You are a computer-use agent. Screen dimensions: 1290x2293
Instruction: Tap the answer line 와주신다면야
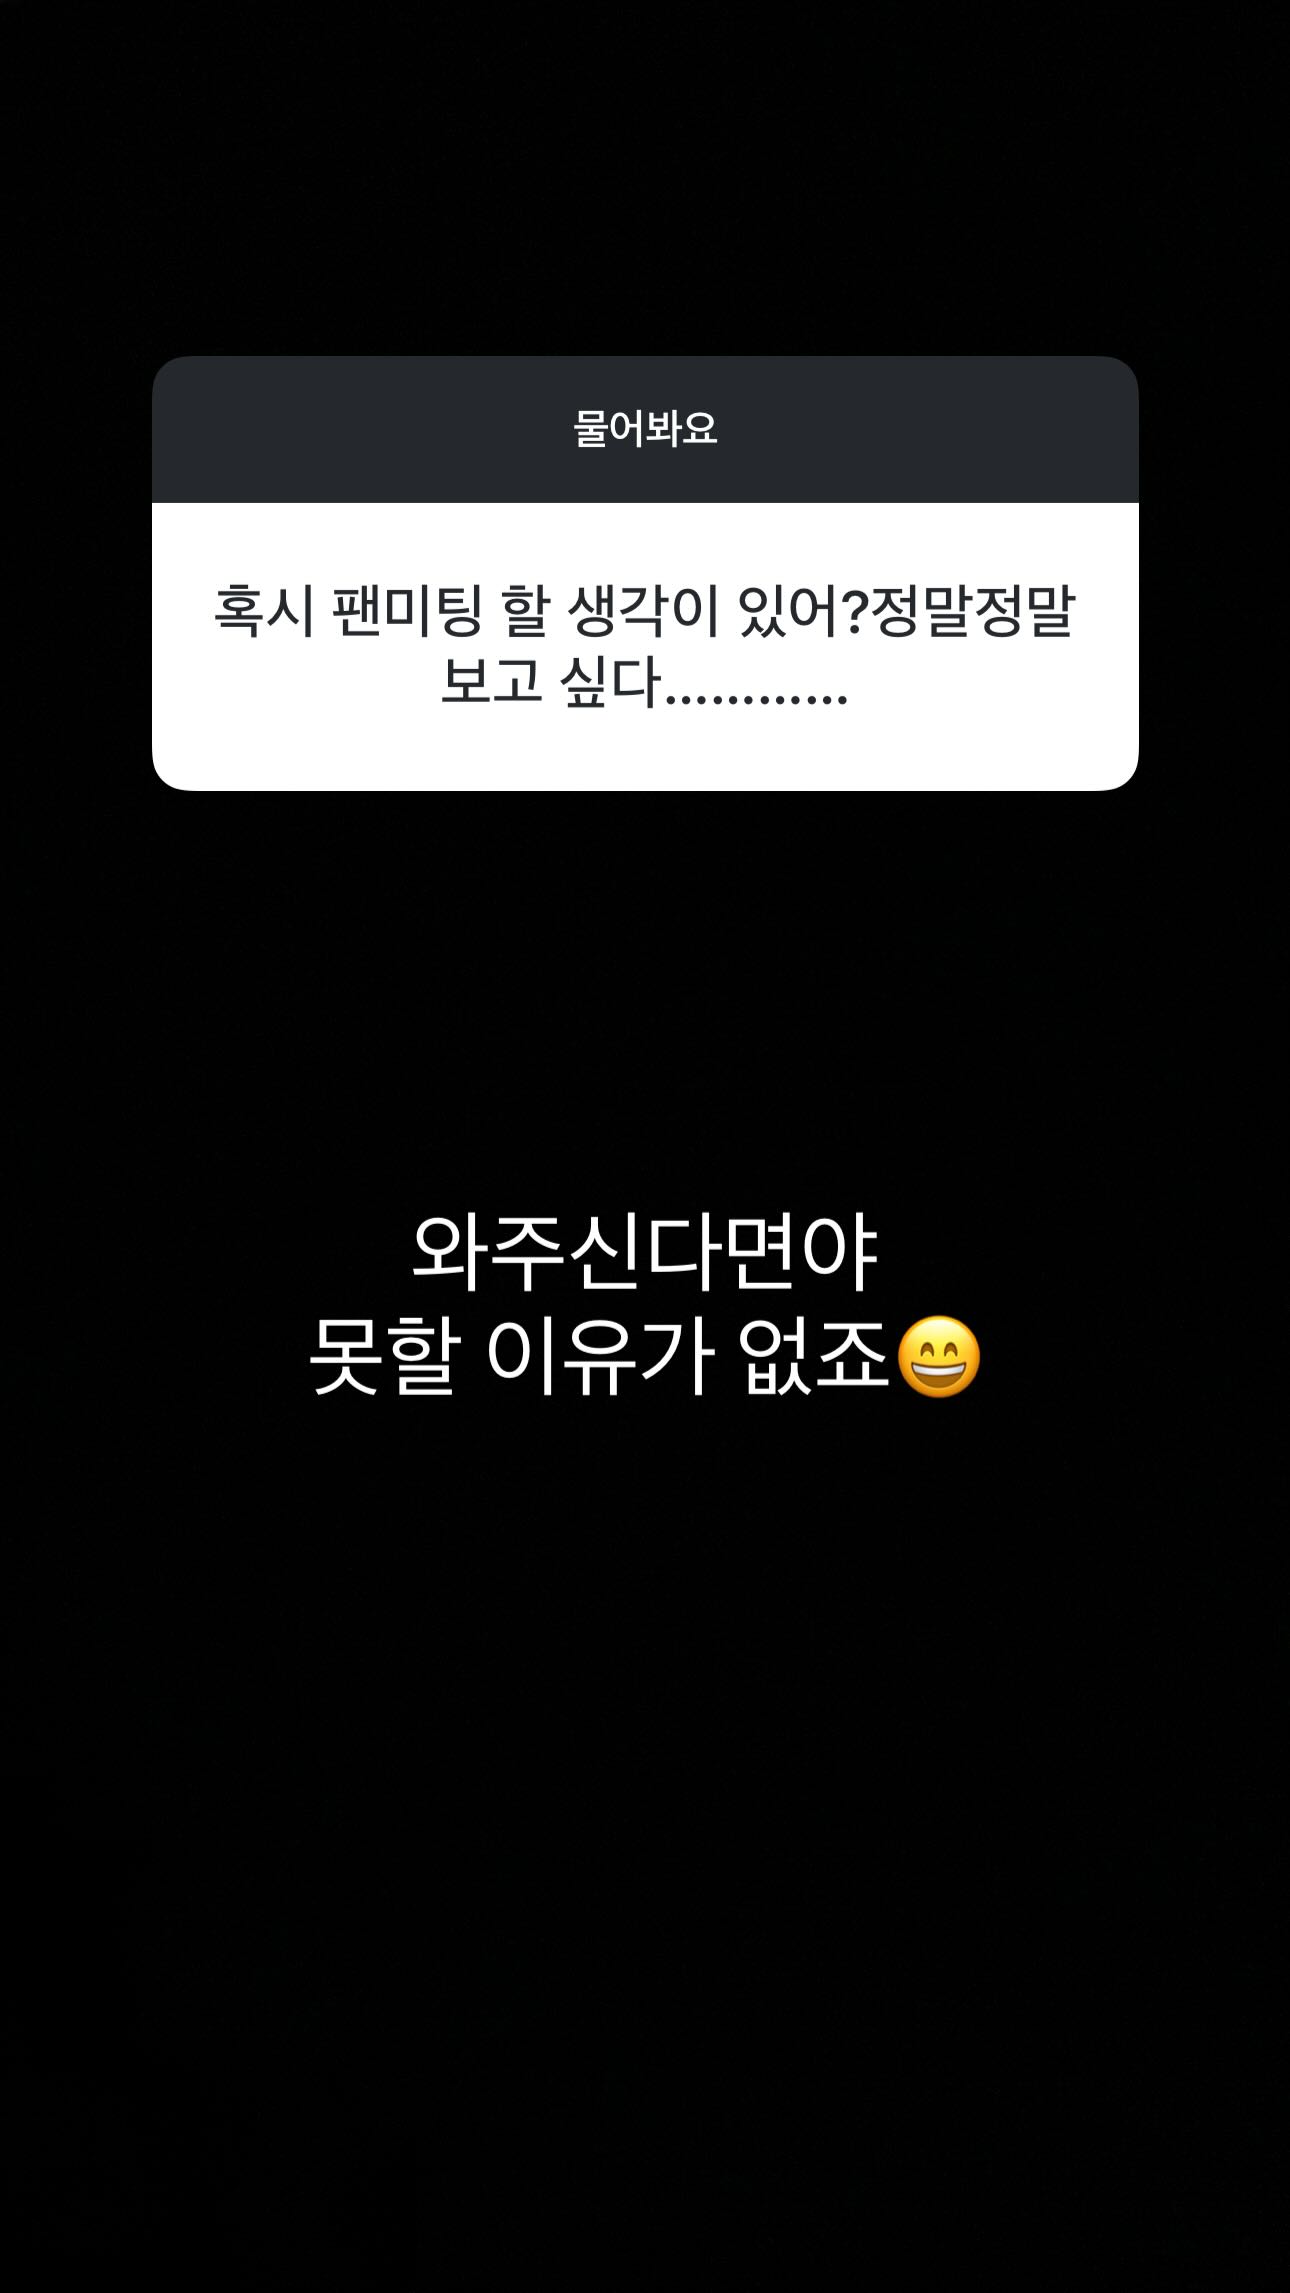(x=645, y=1252)
